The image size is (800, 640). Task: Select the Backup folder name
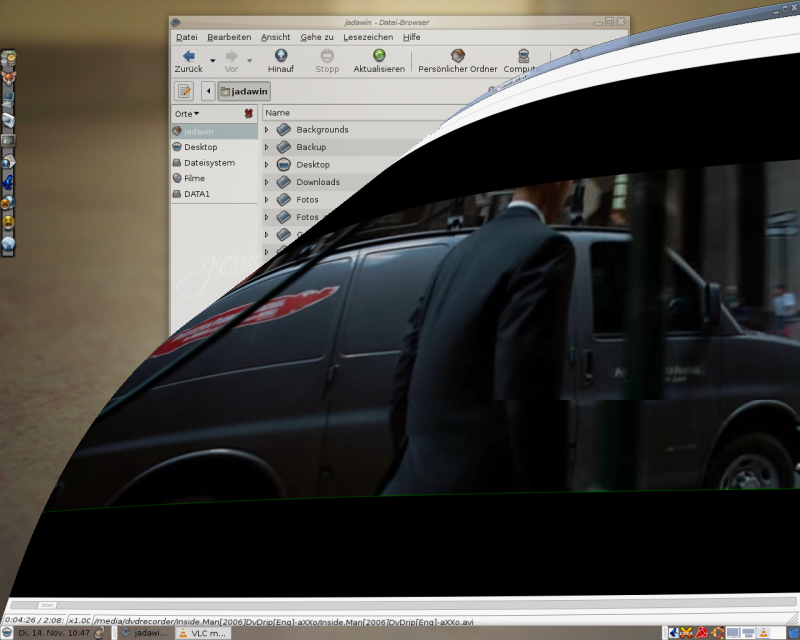(x=311, y=147)
